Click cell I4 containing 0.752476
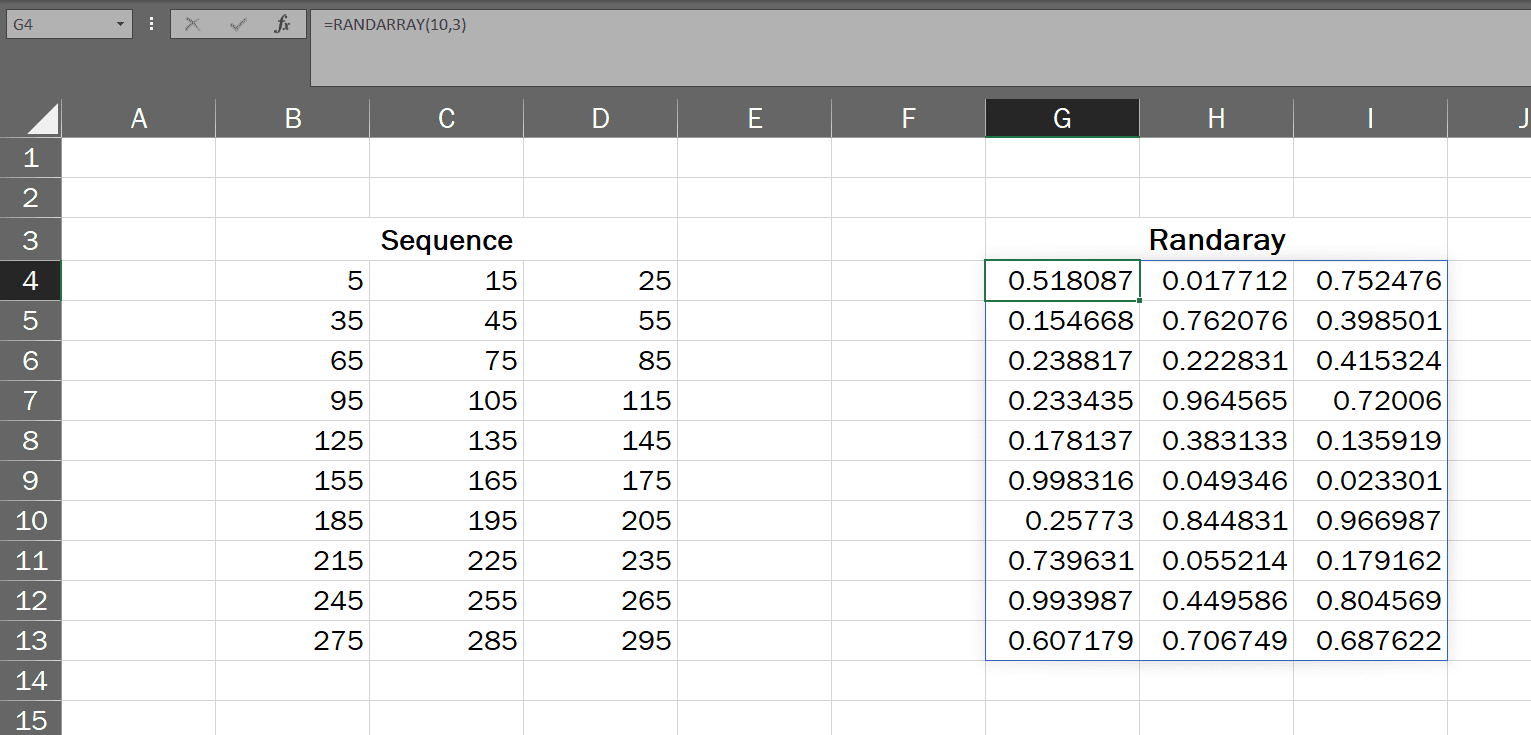The image size is (1531, 735). 1370,280
